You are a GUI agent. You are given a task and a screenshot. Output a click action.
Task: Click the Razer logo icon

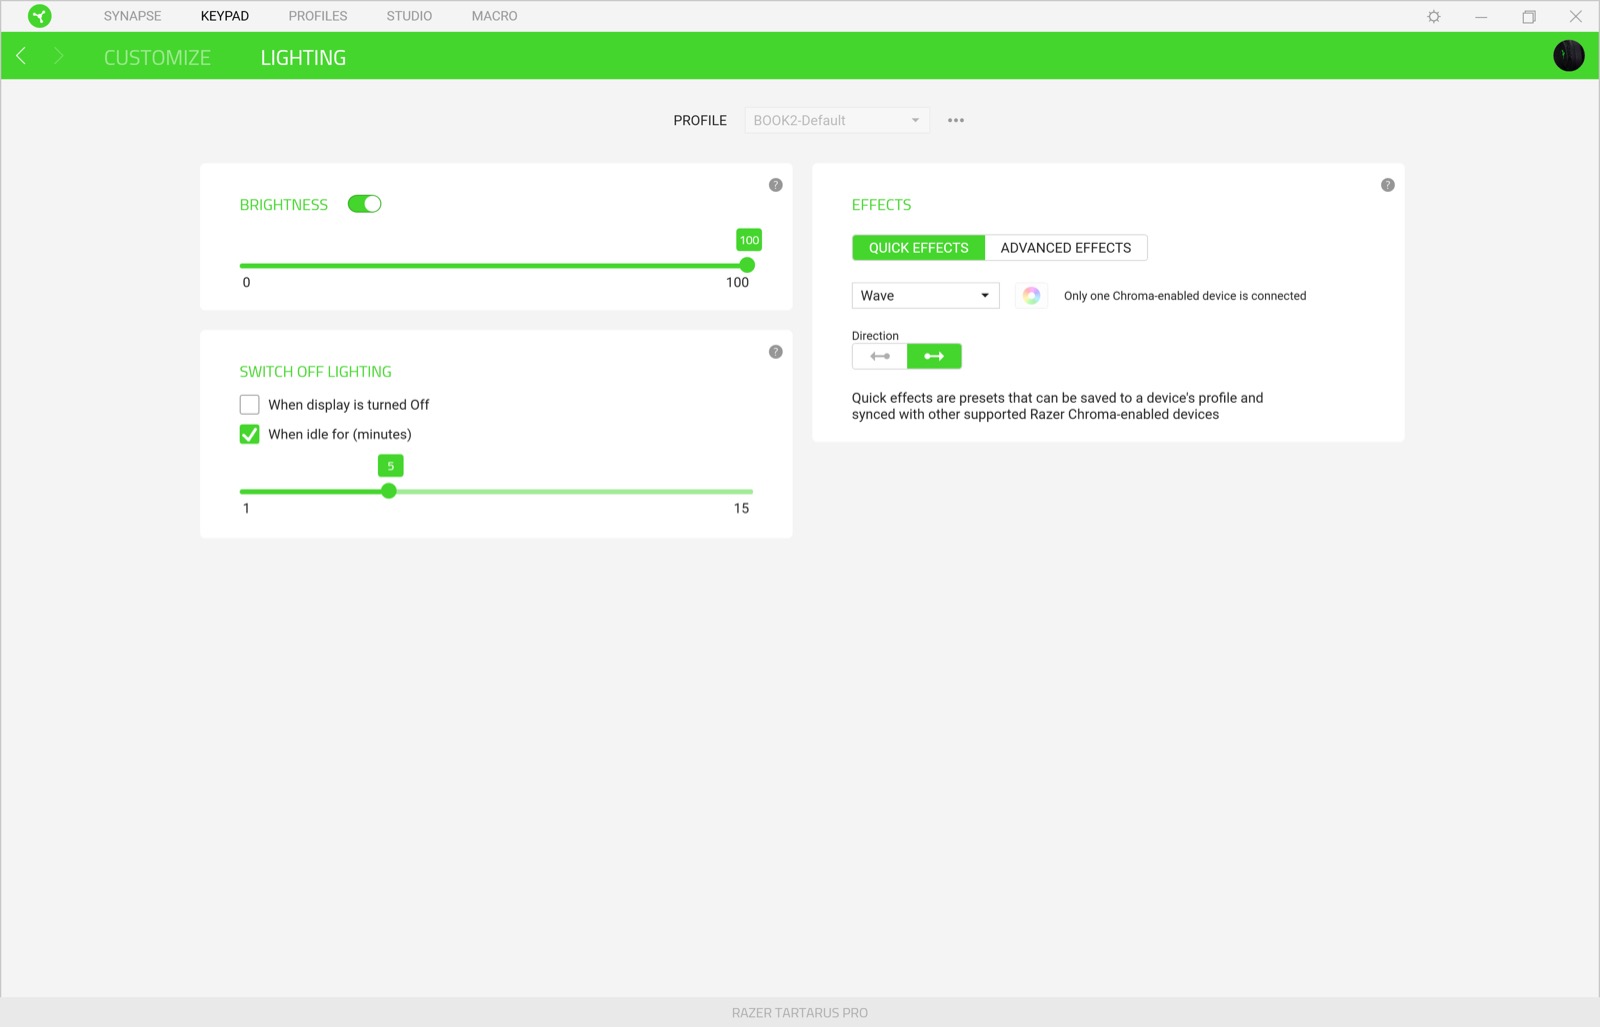[39, 16]
